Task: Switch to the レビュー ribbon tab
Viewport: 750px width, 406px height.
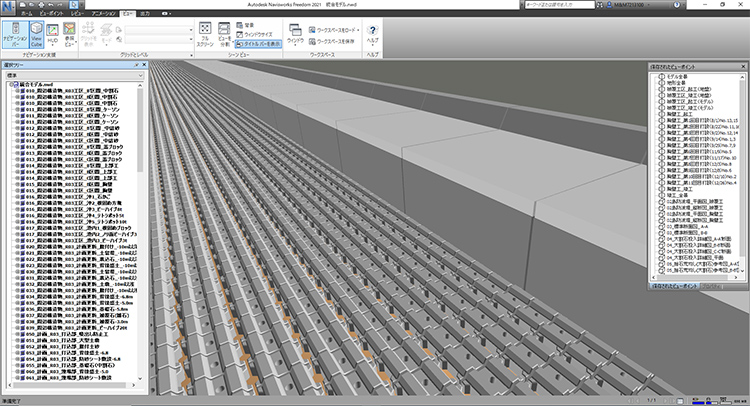Action: point(77,14)
